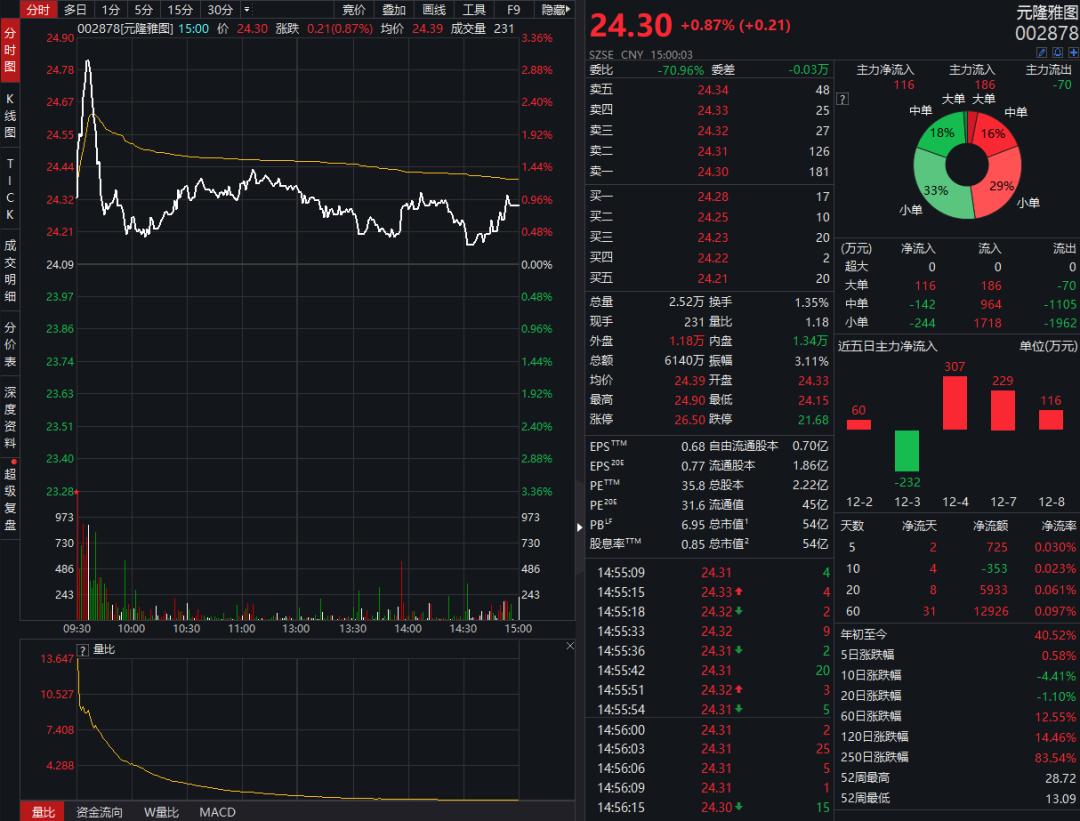Switch to the MACD indicator tab
1080x821 pixels.
point(218,812)
